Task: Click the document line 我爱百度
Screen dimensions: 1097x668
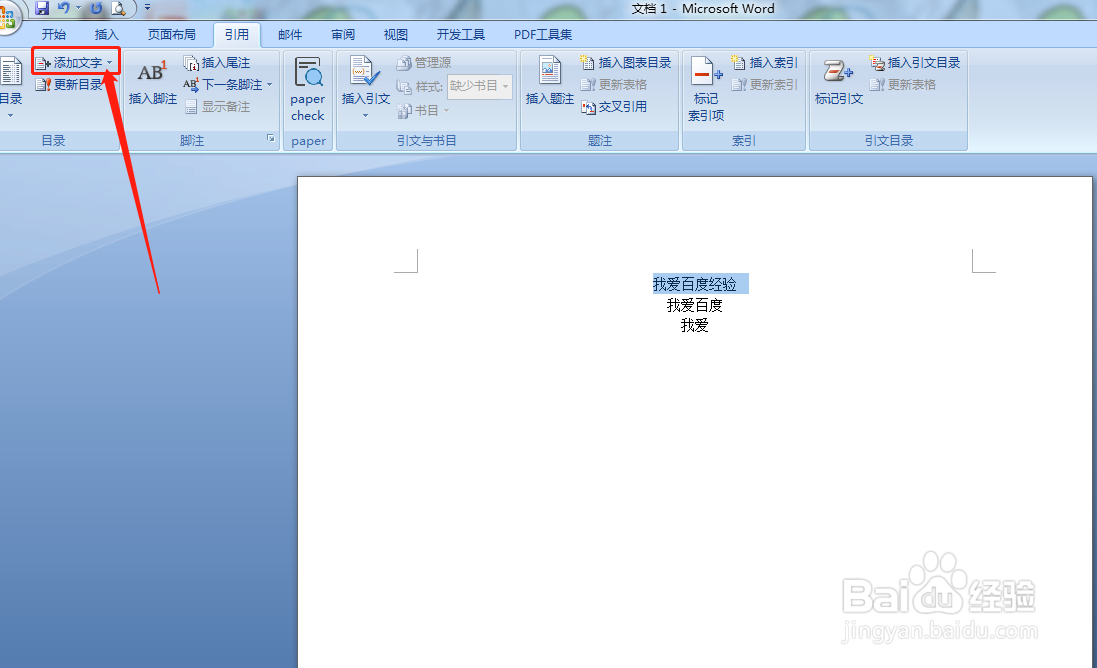Action: (695, 305)
